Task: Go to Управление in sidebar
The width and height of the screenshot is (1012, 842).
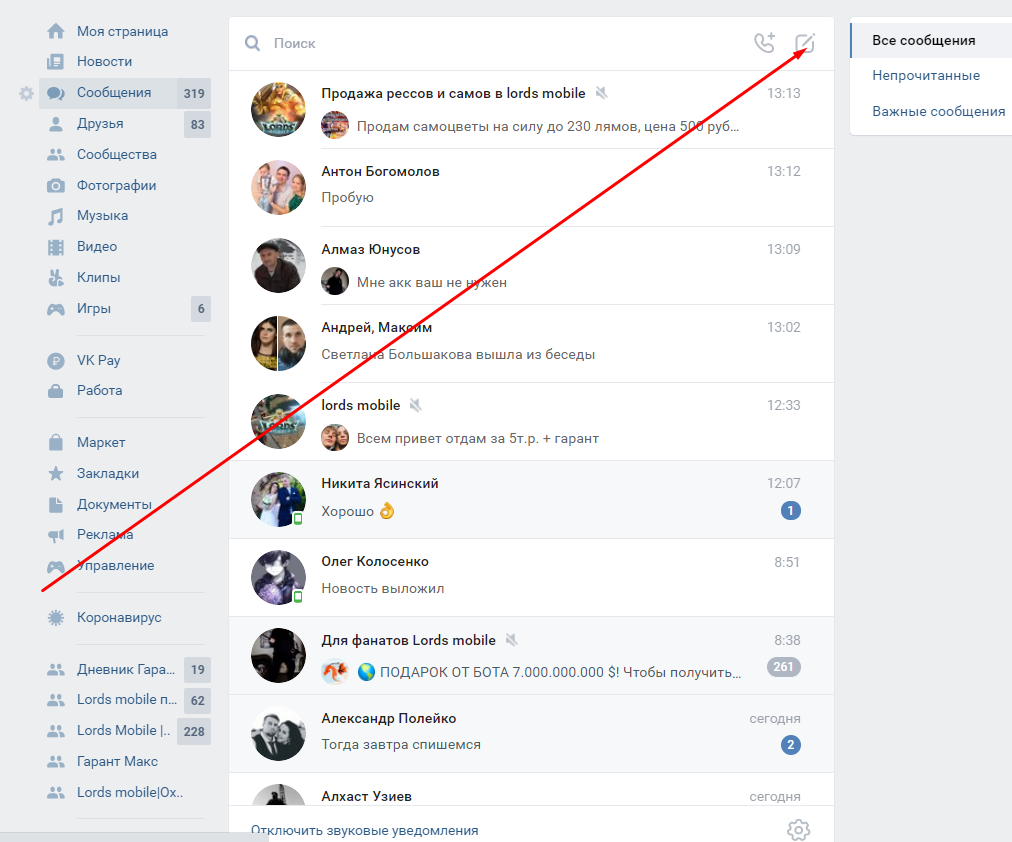Action: pos(116,566)
